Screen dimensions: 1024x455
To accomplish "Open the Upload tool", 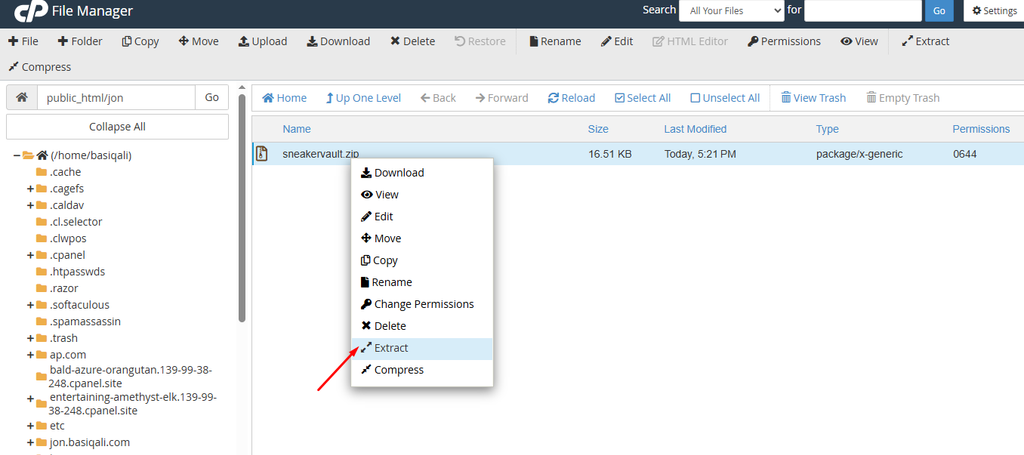I will [262, 41].
